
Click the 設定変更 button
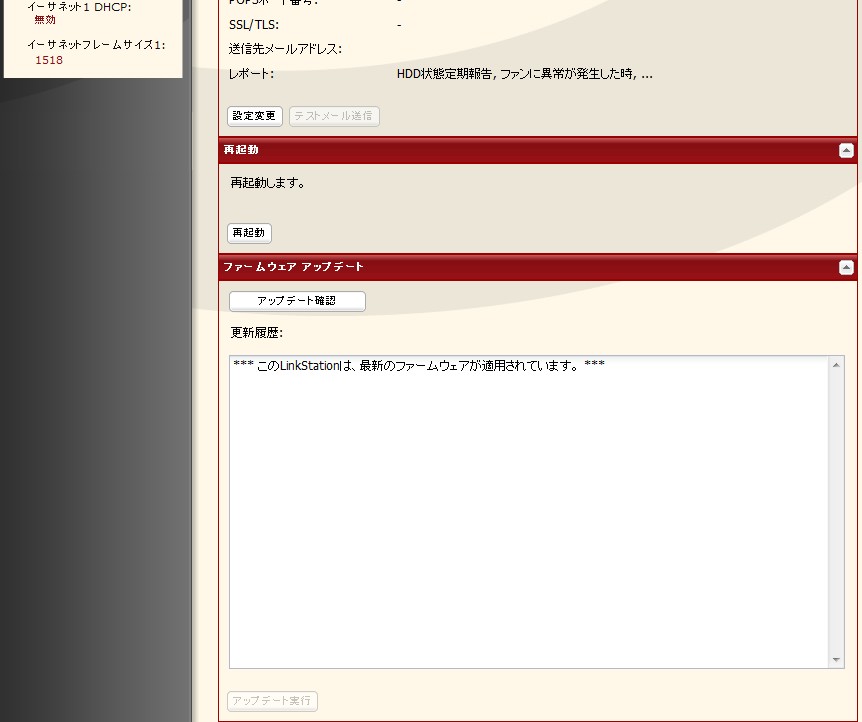[x=255, y=116]
